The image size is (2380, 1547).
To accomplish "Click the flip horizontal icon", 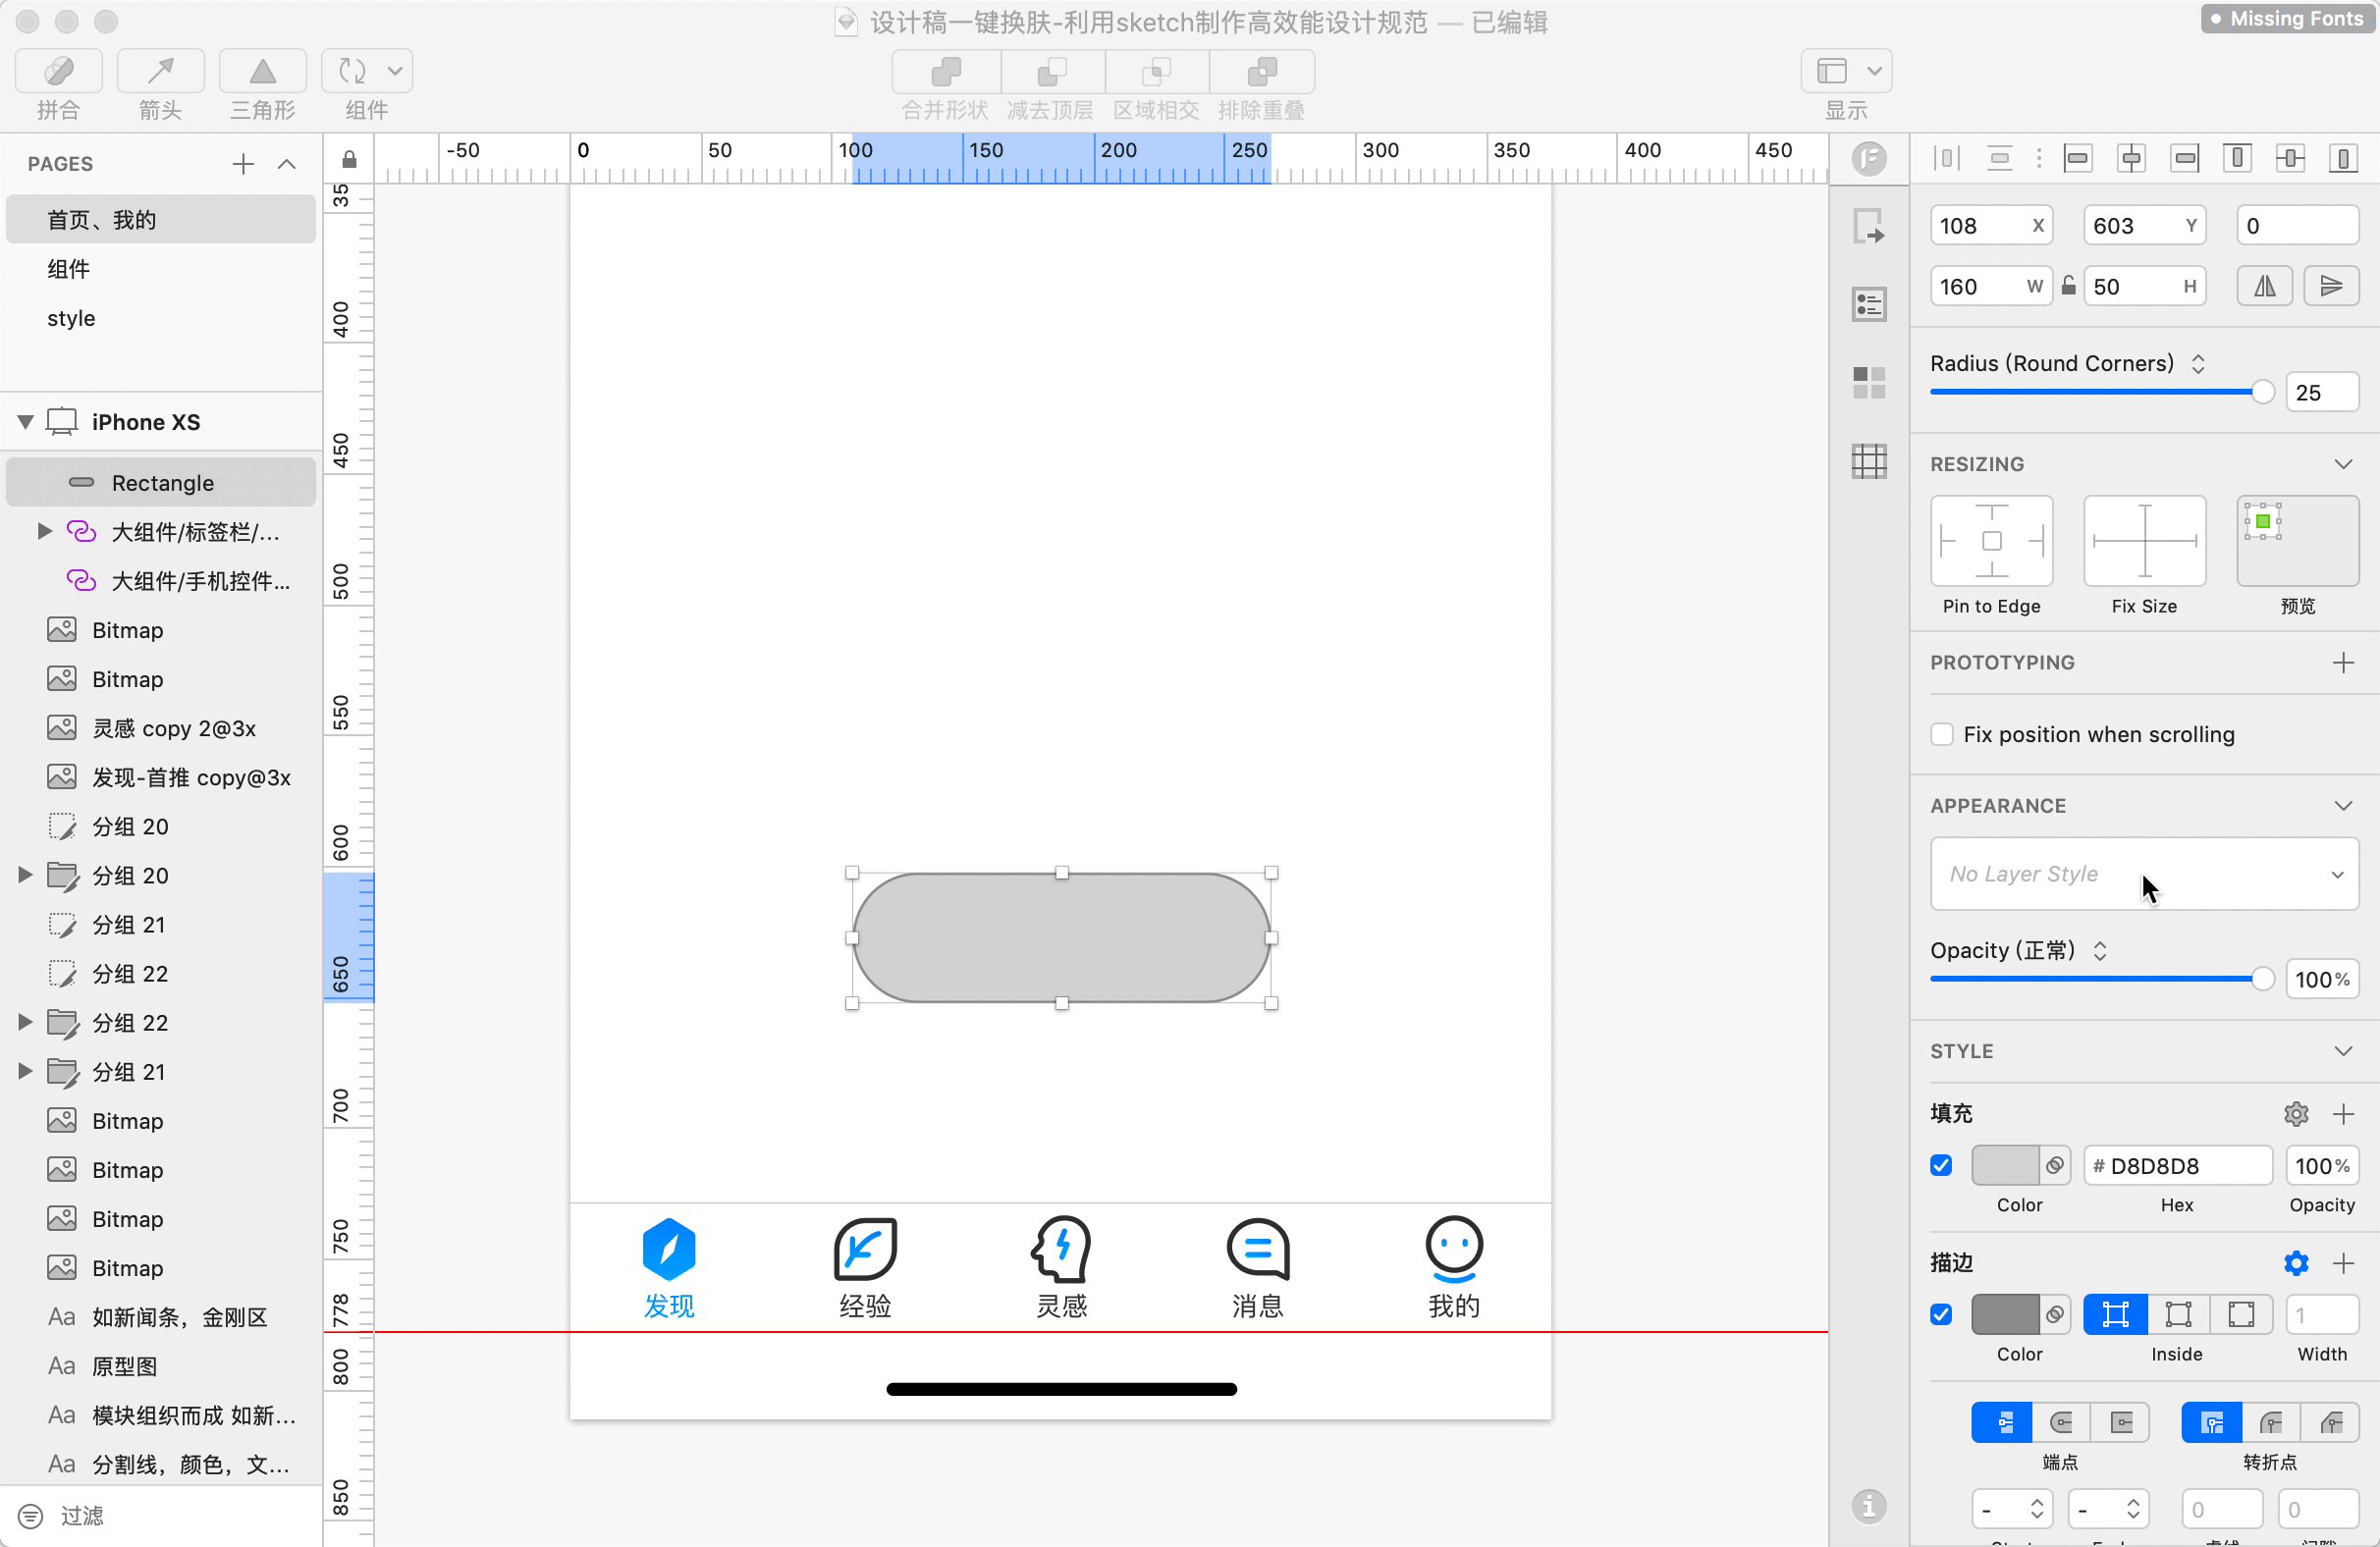I will (2264, 287).
